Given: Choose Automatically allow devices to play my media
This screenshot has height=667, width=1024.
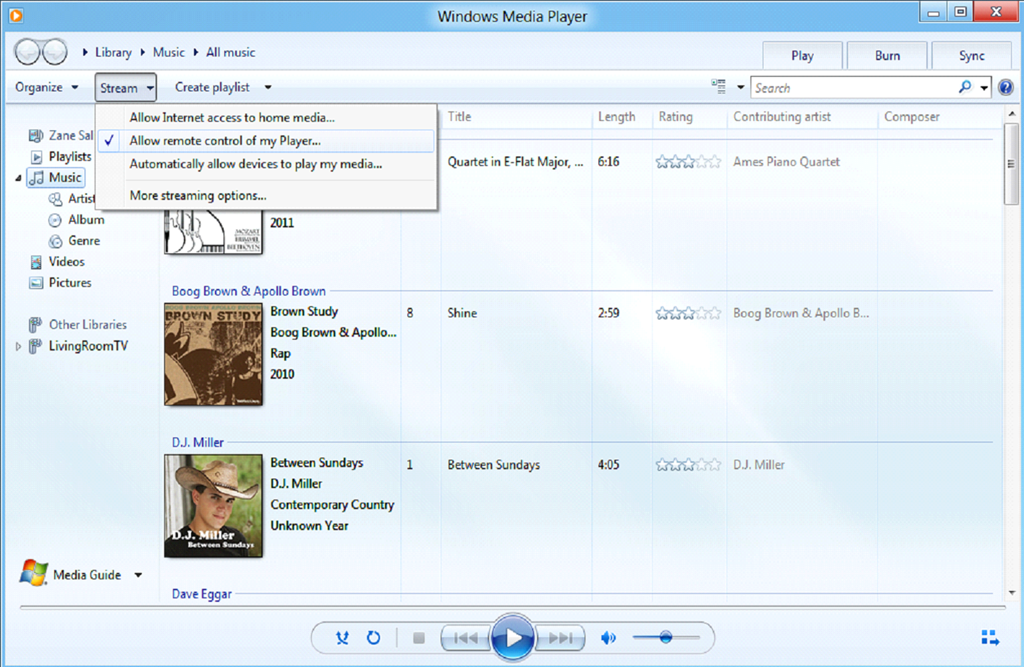Looking at the screenshot, I should (266, 164).
